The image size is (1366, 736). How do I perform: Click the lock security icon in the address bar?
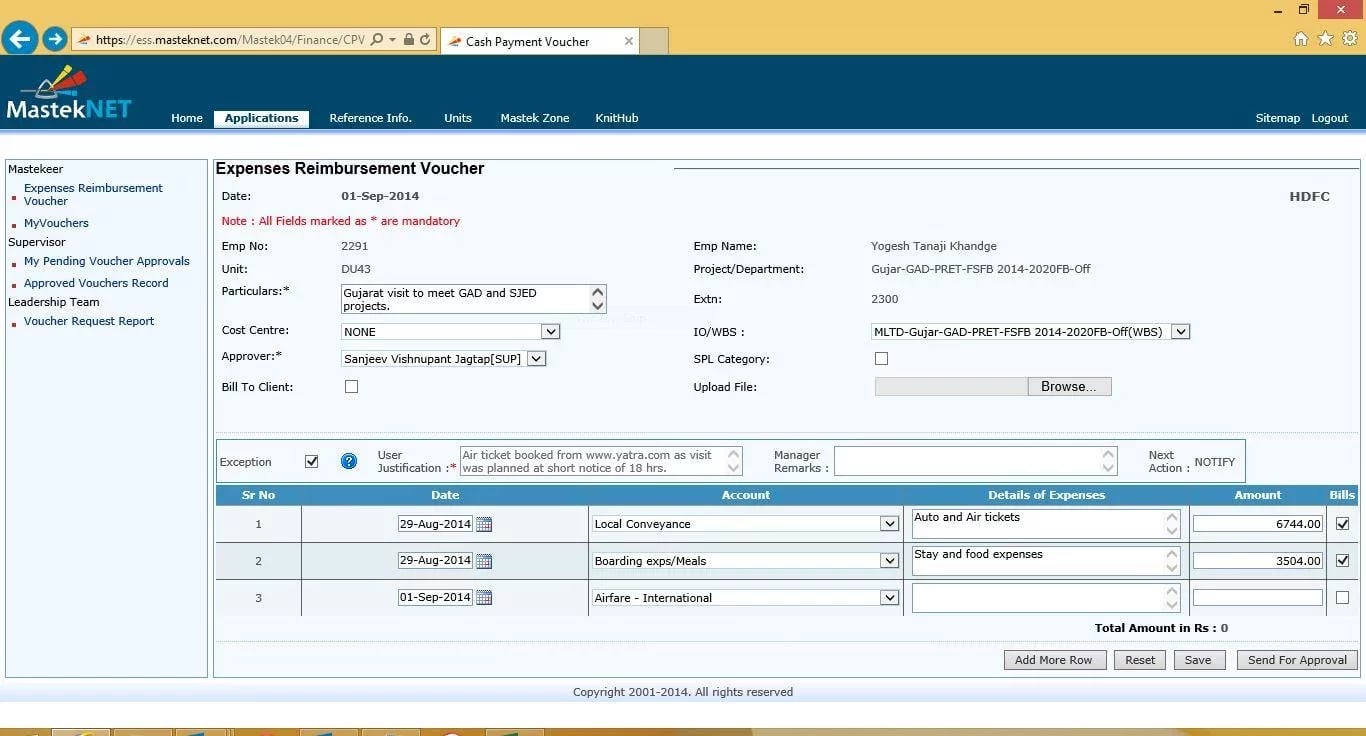(x=408, y=40)
